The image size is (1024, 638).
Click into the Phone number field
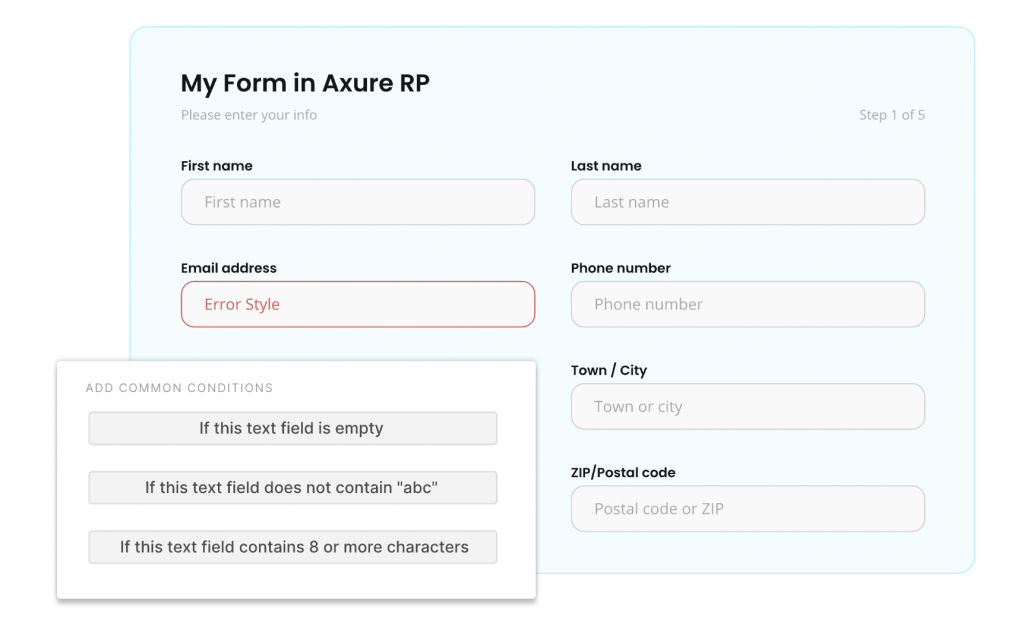click(747, 304)
